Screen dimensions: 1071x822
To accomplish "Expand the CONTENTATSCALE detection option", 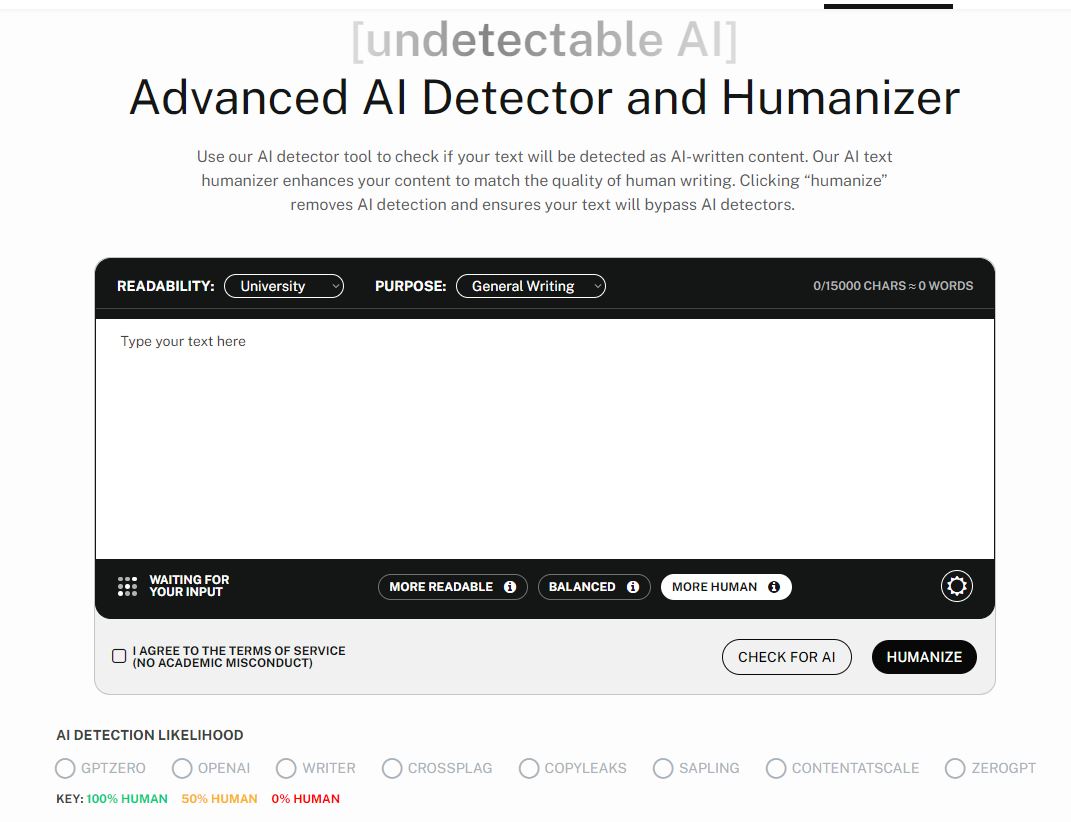I will pyautogui.click(x=775, y=768).
